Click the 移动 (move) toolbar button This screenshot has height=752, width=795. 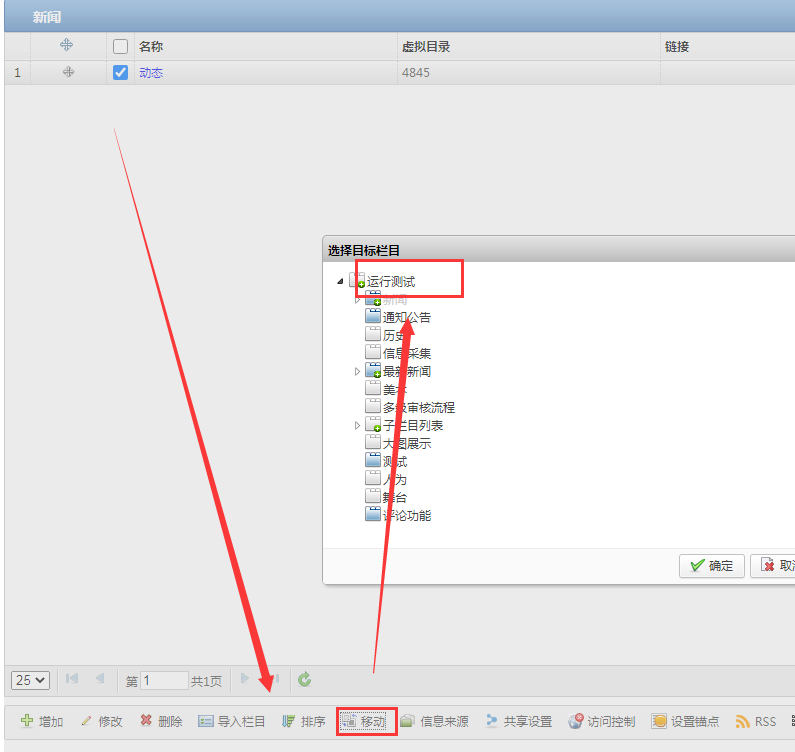coord(365,721)
